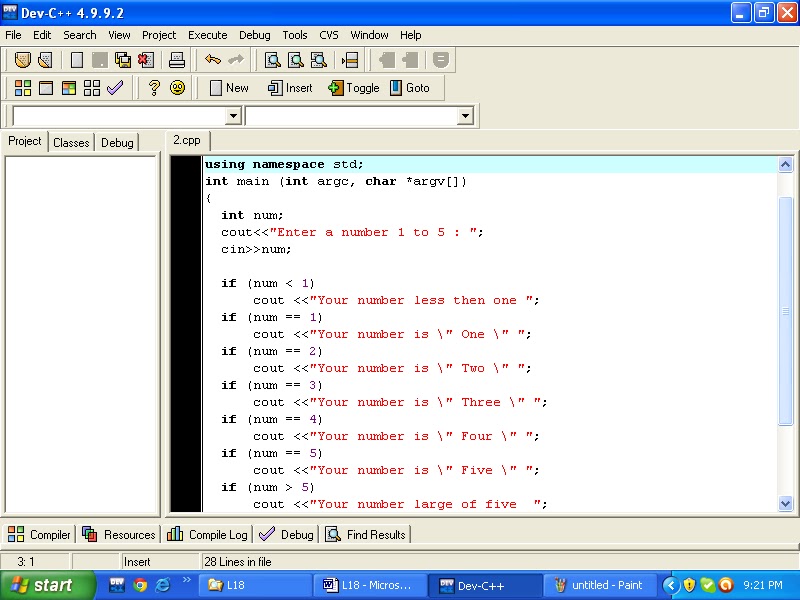
Task: Click the grayed-out Save icon
Action: [99, 60]
